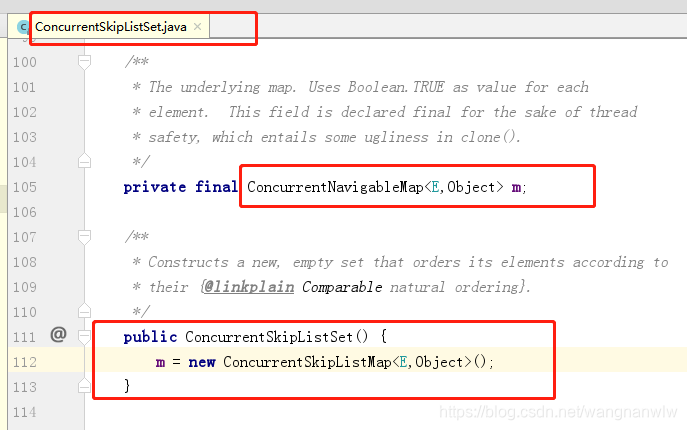Click the comment text 'The underlying map.'
This screenshot has height=430, width=687.
[223, 87]
